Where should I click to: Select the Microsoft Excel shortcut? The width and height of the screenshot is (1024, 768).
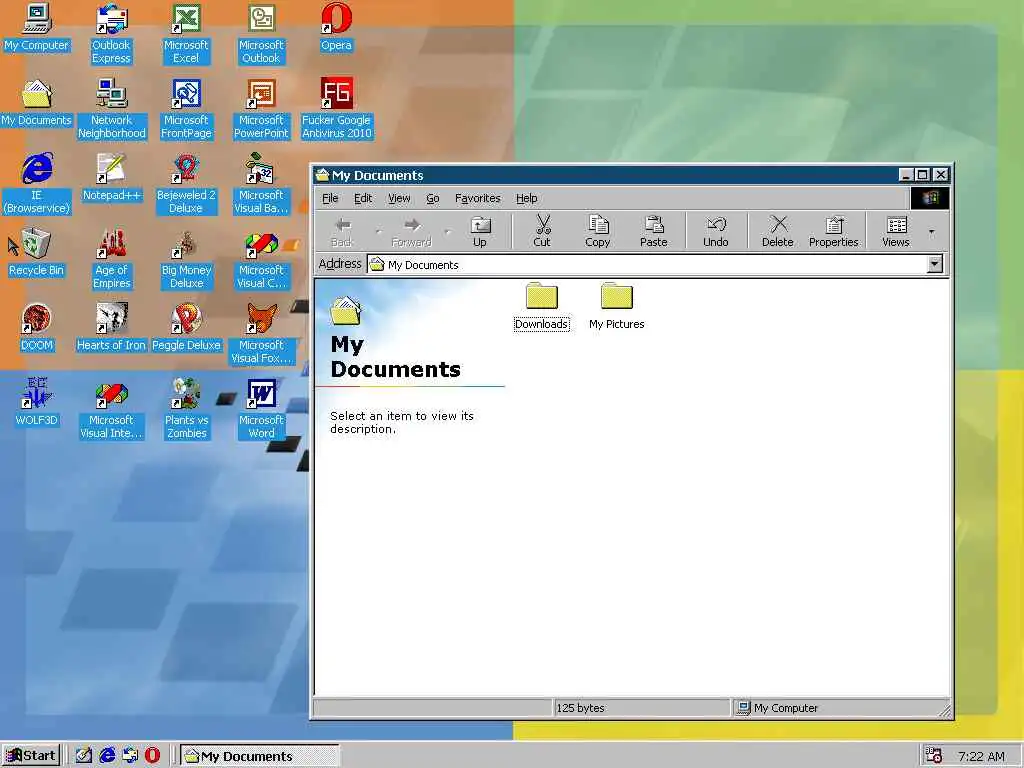coord(186,33)
